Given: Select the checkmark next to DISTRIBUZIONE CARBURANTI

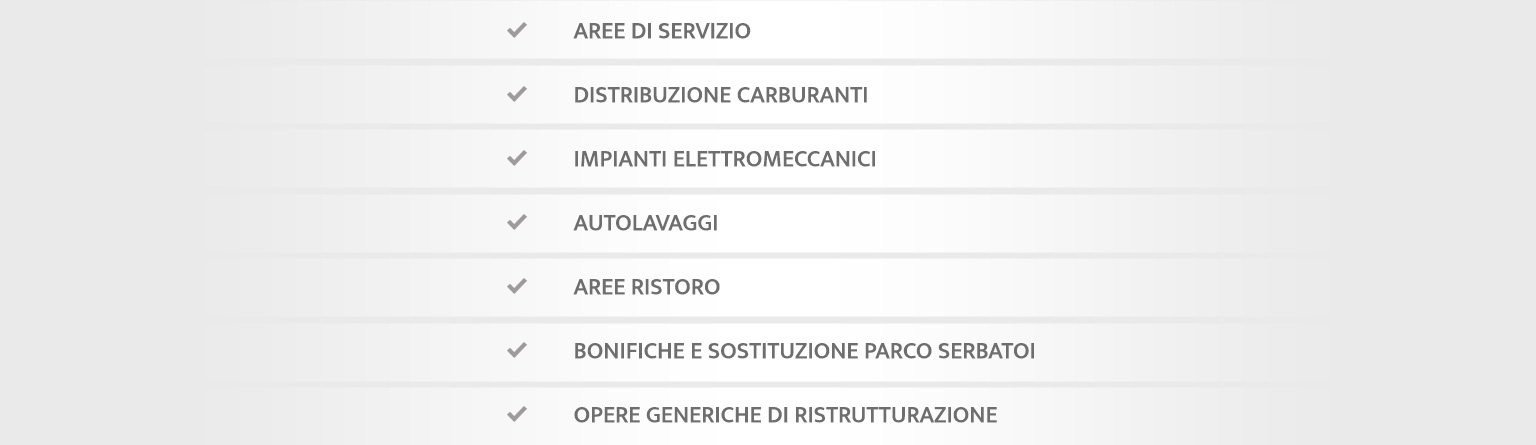Looking at the screenshot, I should 517,95.
